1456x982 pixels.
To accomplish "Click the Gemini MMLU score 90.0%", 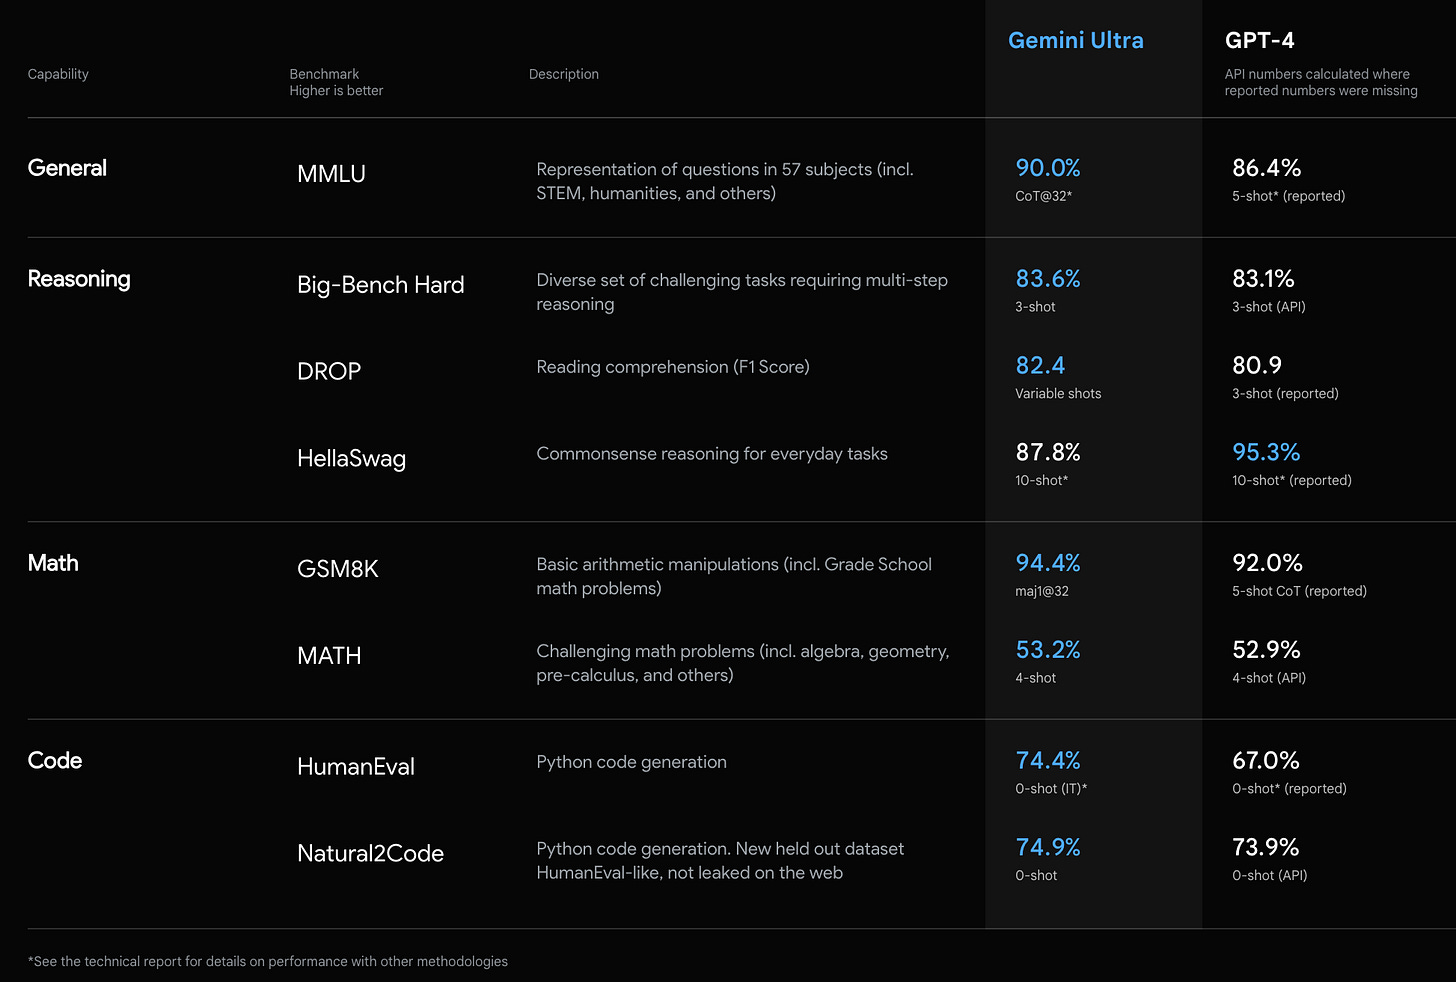I will click(1048, 168).
